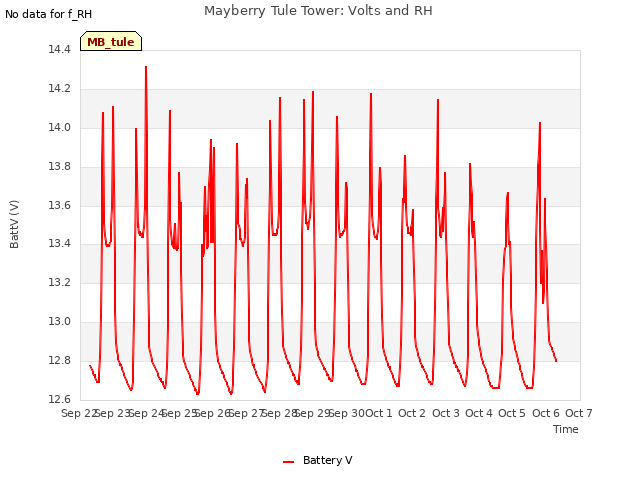Click the 12.8 y-axis tick label
Screen dimensions: 640x480
59,360
